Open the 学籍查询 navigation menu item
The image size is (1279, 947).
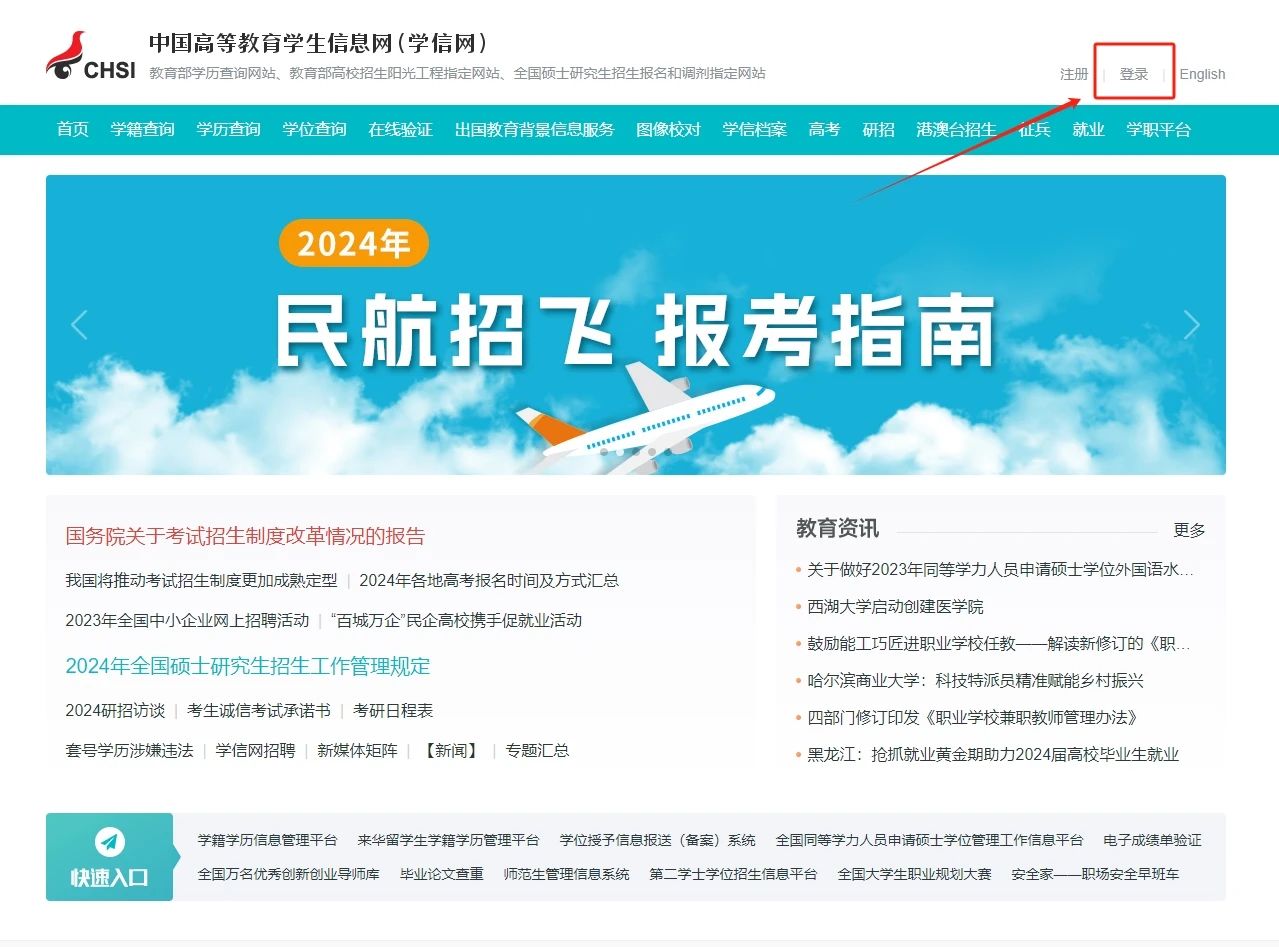pyautogui.click(x=142, y=129)
